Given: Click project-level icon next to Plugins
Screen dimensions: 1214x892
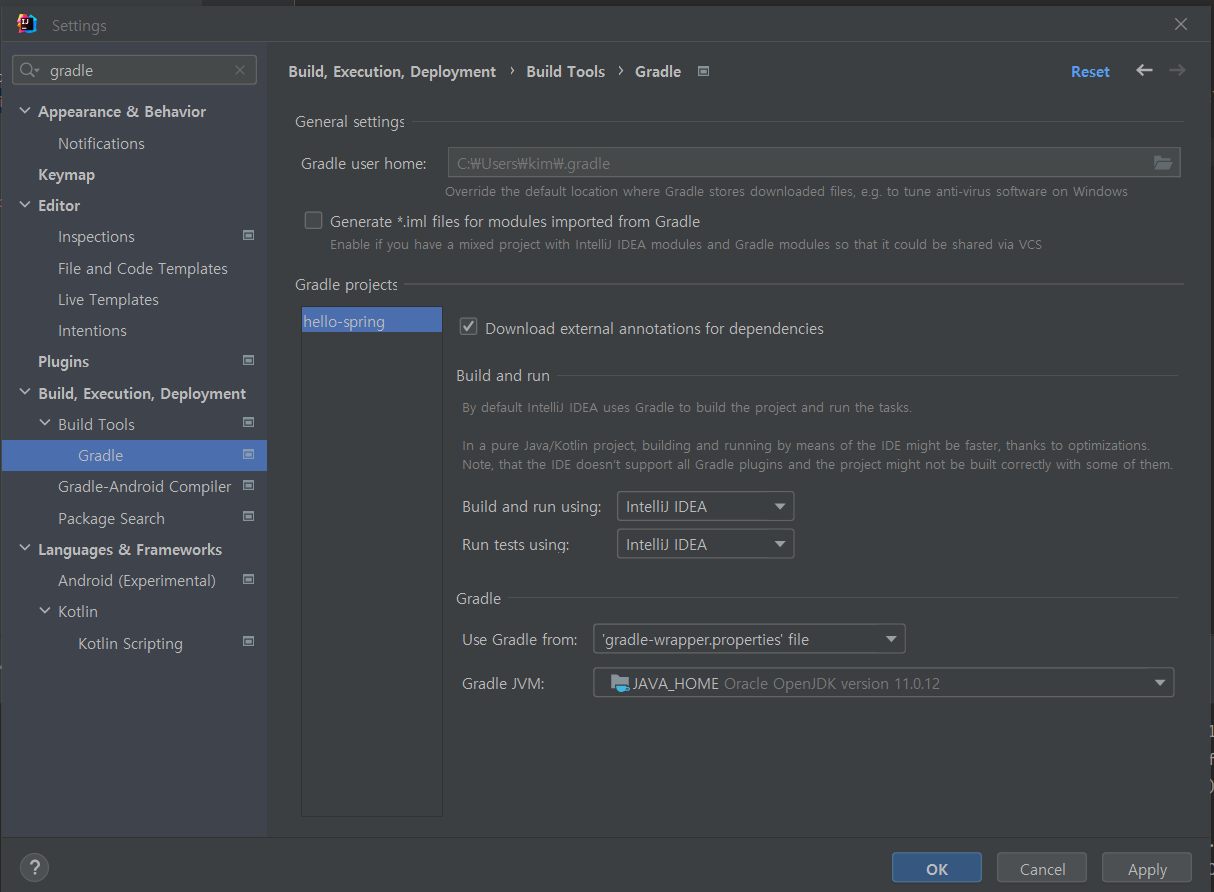Looking at the screenshot, I should click(x=249, y=361).
